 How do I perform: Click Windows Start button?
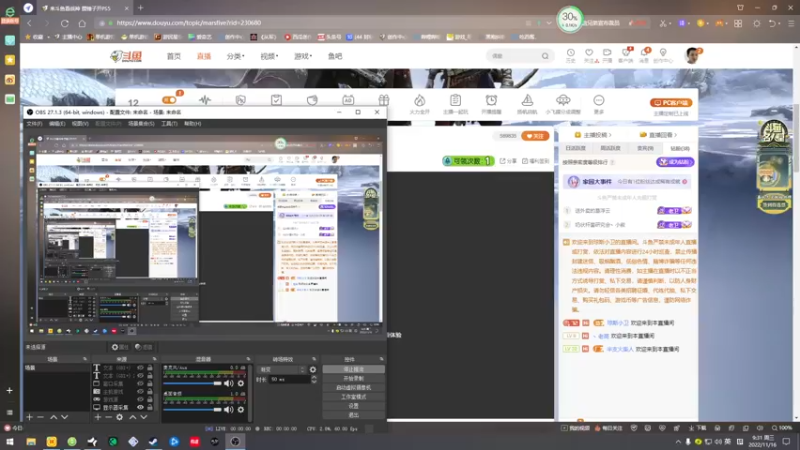[x=10, y=441]
